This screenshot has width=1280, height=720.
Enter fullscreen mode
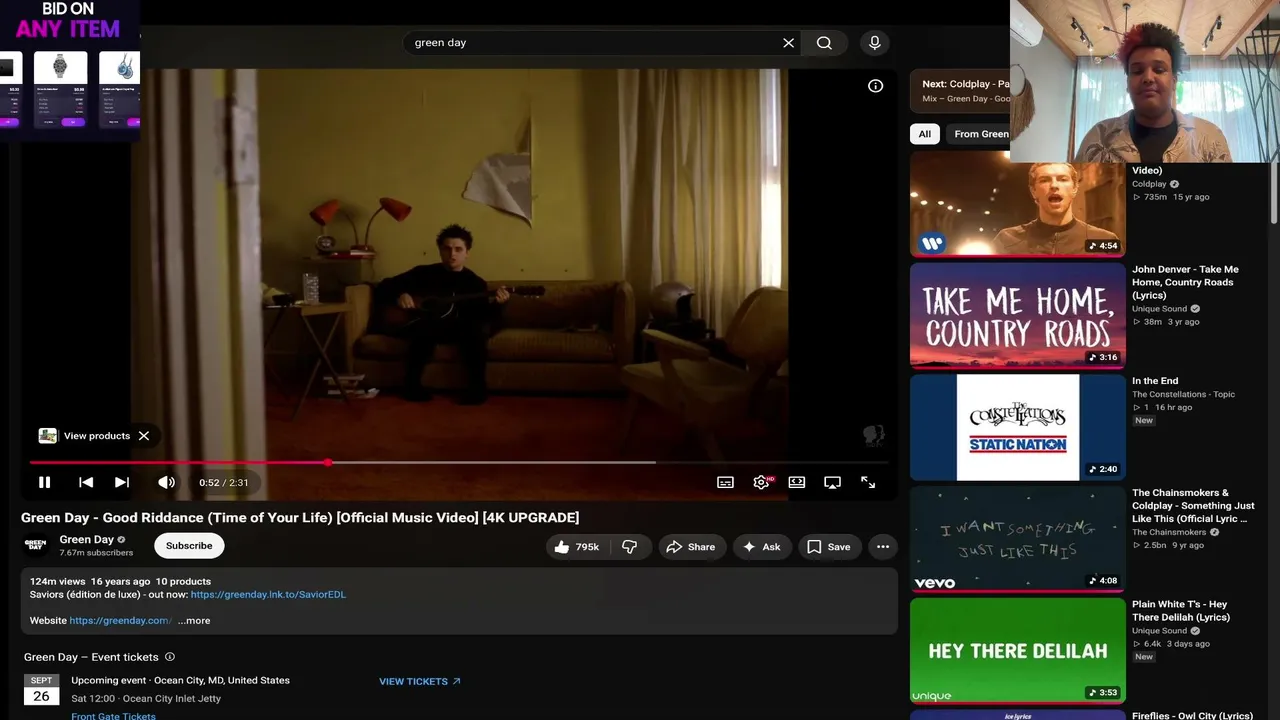click(x=868, y=482)
